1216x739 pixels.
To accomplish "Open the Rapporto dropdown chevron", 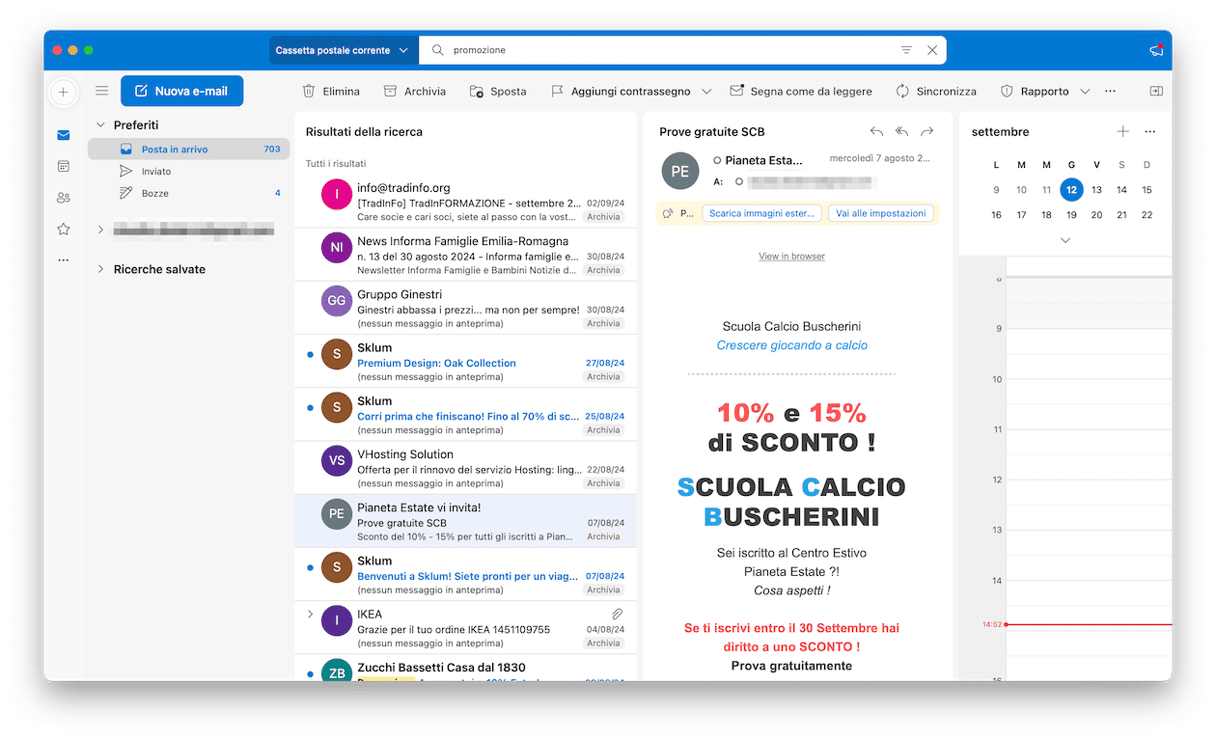I will [x=1085, y=91].
